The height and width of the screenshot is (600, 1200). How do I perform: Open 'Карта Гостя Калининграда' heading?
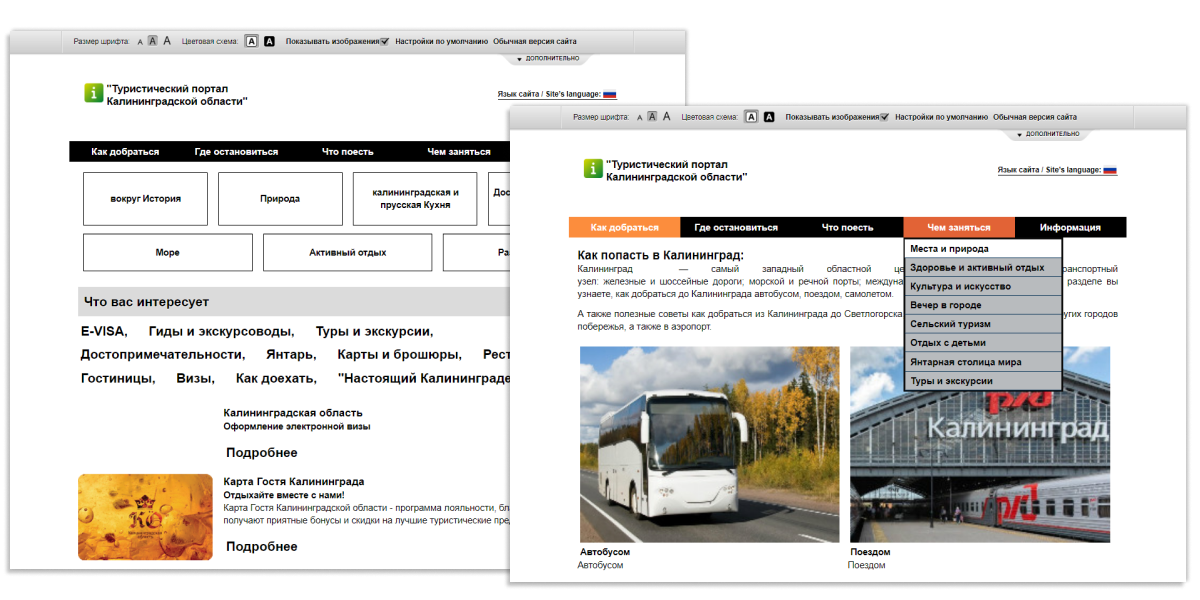[x=294, y=482]
